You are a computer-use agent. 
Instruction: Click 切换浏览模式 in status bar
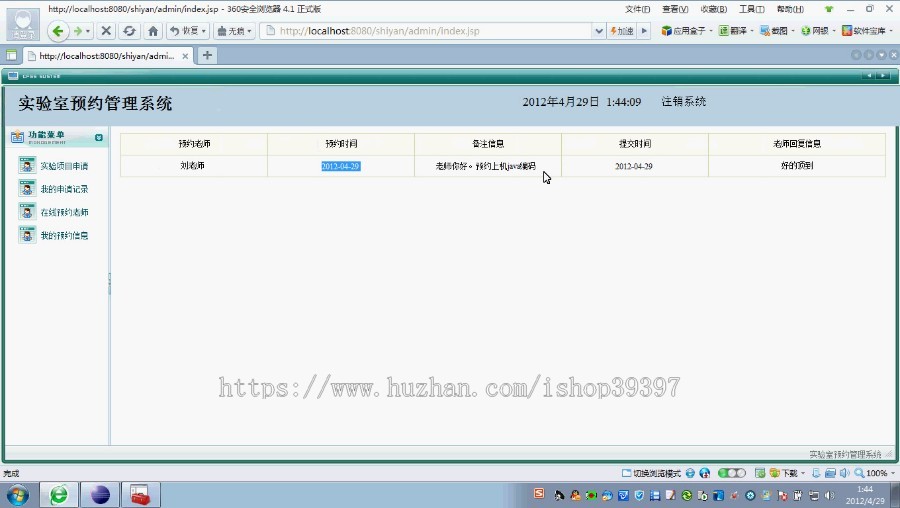[x=651, y=473]
